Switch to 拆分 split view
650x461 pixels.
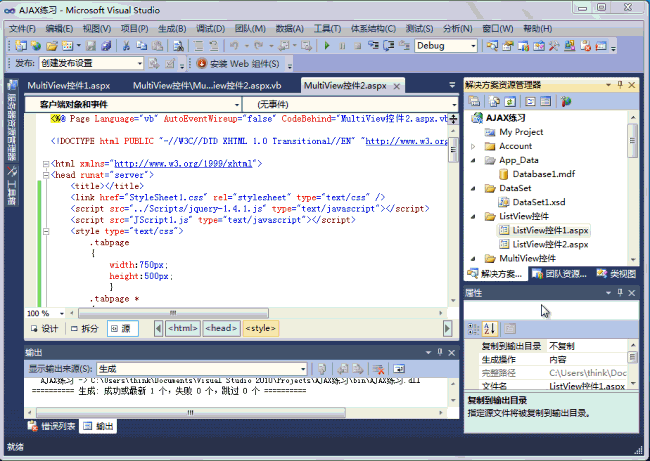pos(85,329)
